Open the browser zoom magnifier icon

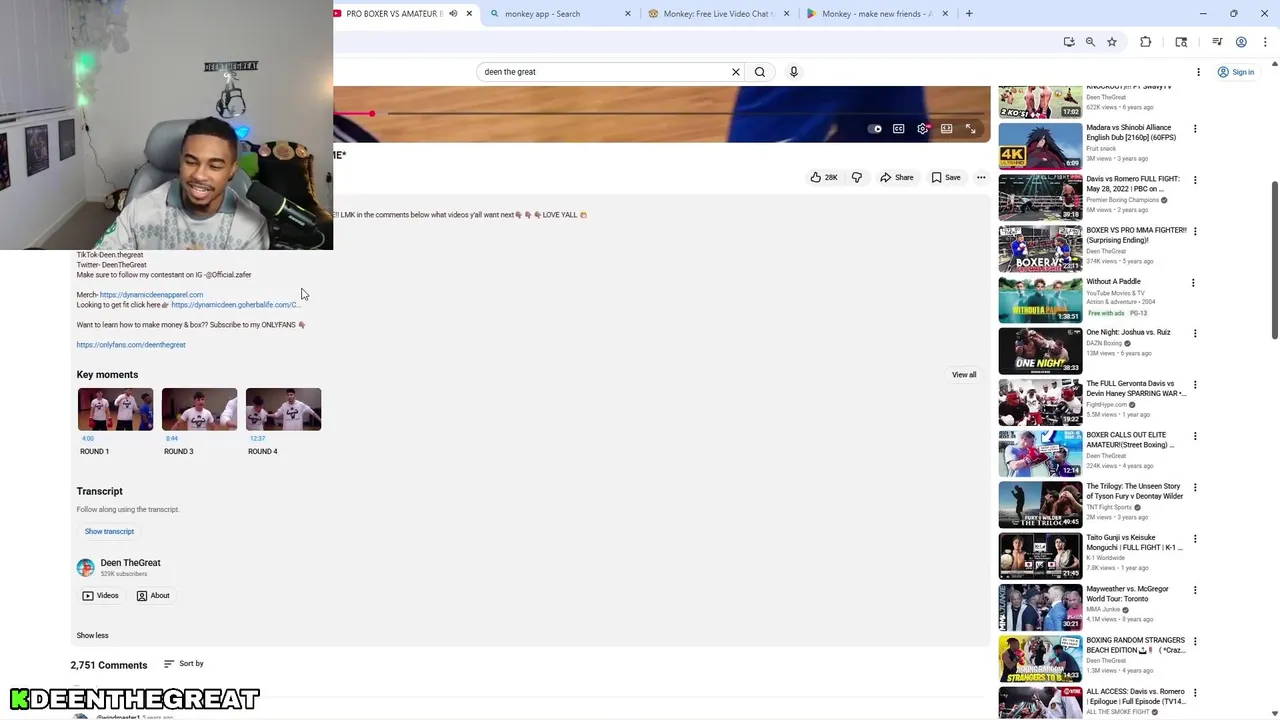pos(1090,42)
